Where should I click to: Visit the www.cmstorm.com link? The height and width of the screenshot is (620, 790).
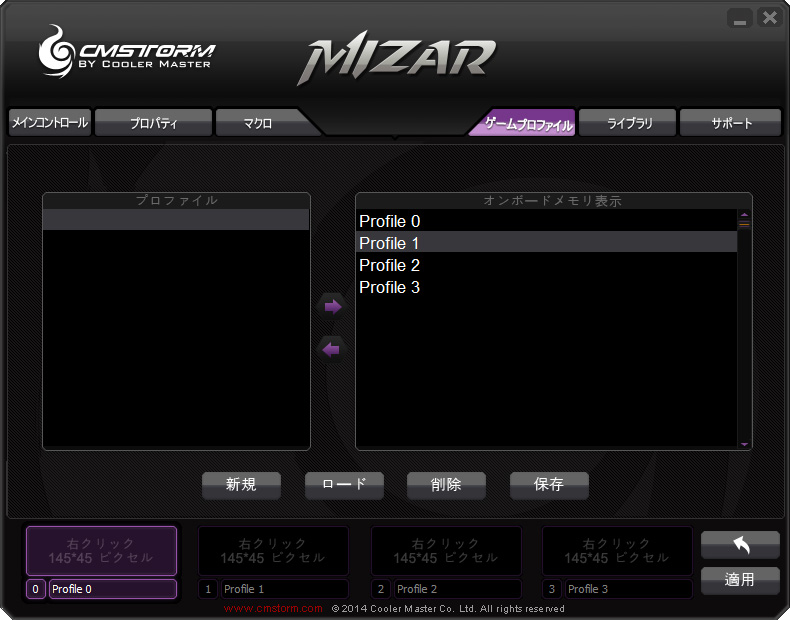(x=273, y=608)
